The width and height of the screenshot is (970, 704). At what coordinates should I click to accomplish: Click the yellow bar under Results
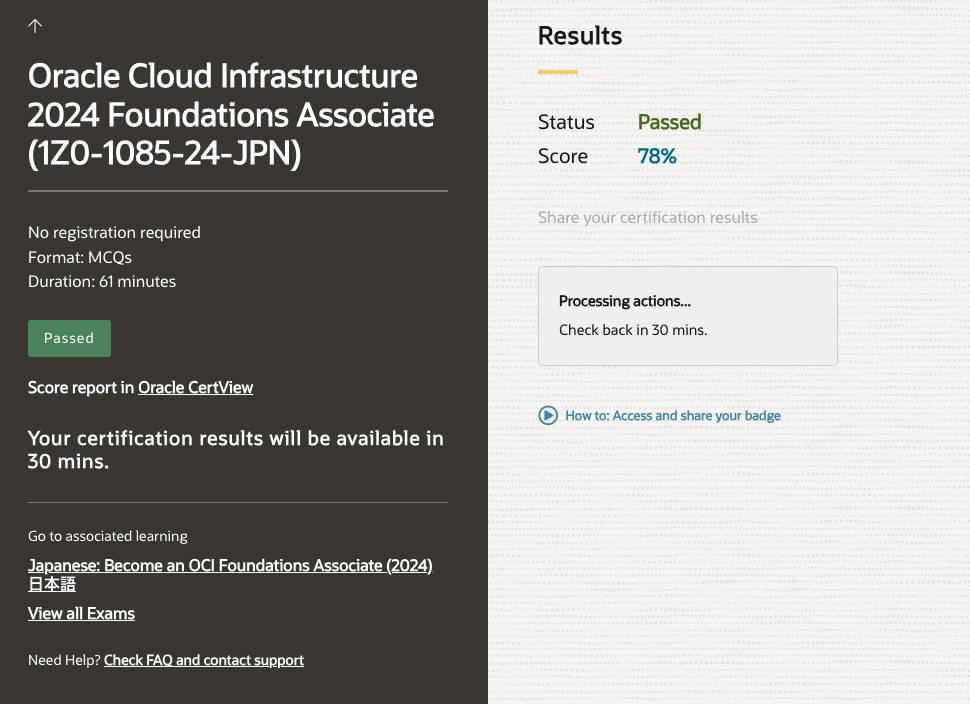pyautogui.click(x=558, y=72)
